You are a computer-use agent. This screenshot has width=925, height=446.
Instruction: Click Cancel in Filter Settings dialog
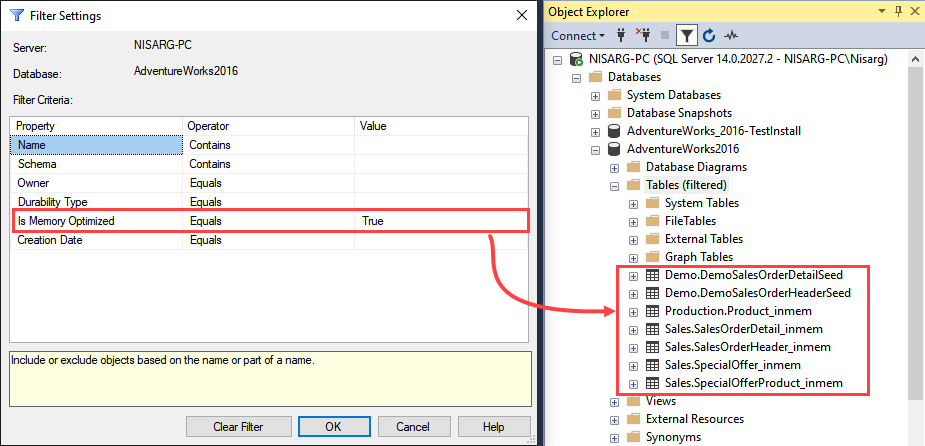click(413, 427)
